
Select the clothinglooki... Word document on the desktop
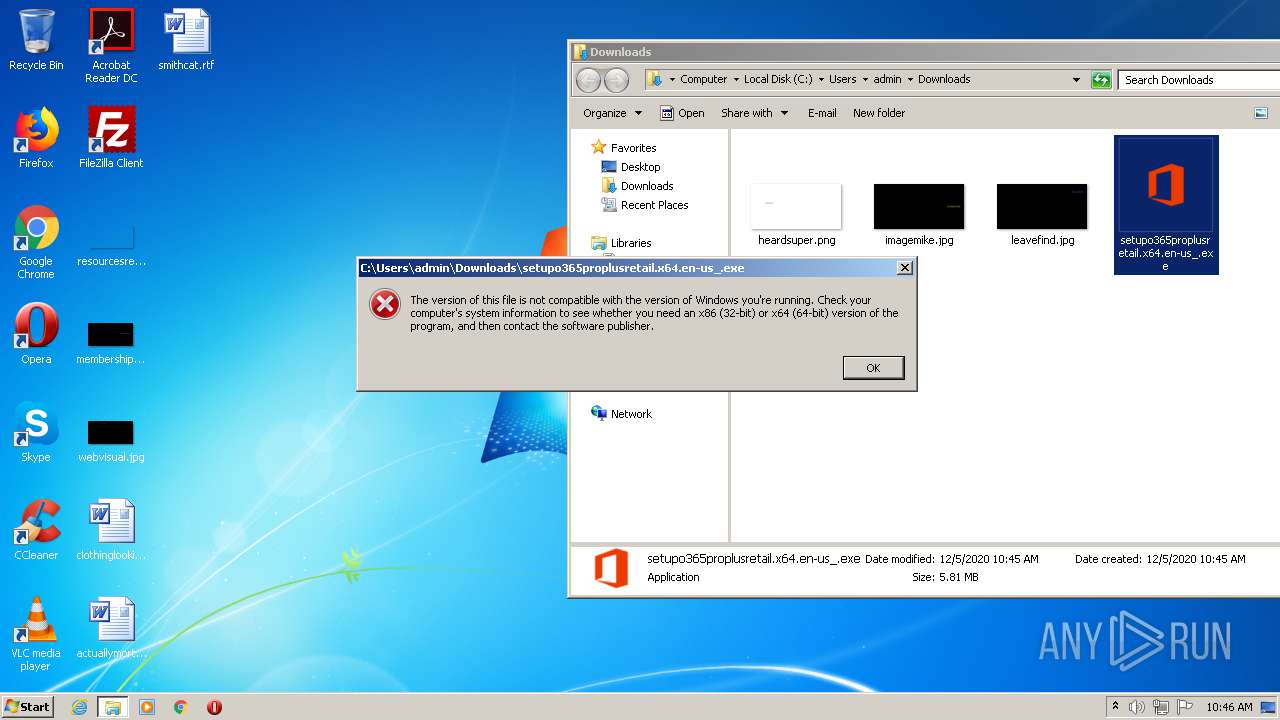click(111, 530)
